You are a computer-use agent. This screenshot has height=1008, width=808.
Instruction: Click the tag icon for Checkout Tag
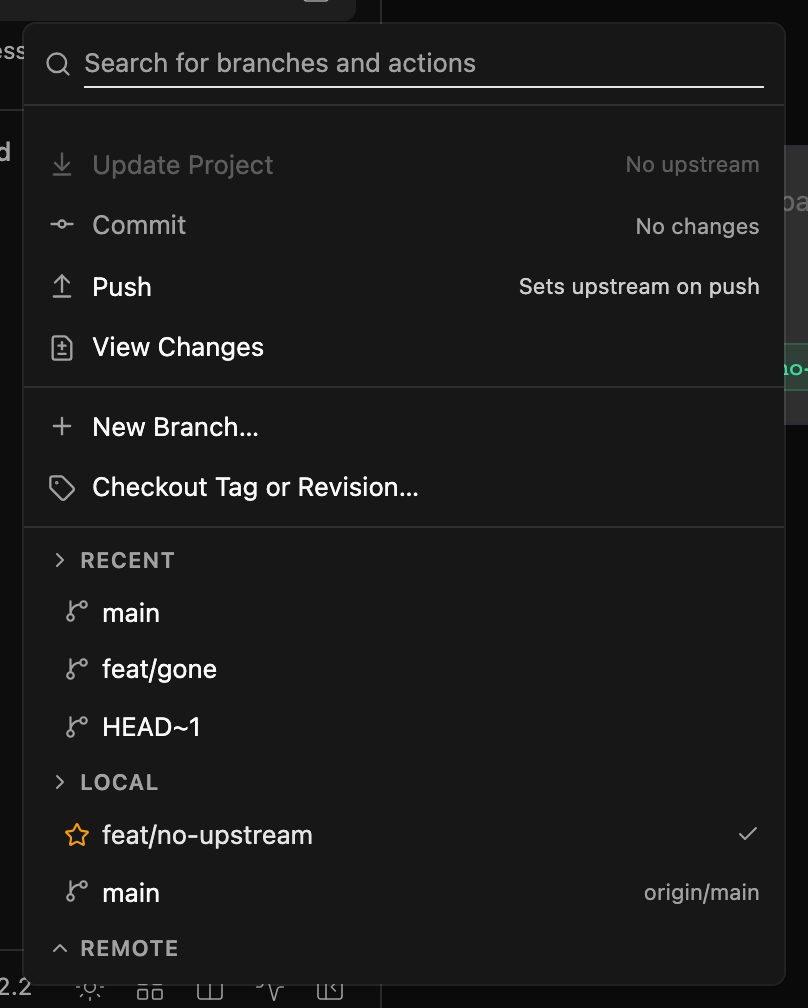point(62,488)
